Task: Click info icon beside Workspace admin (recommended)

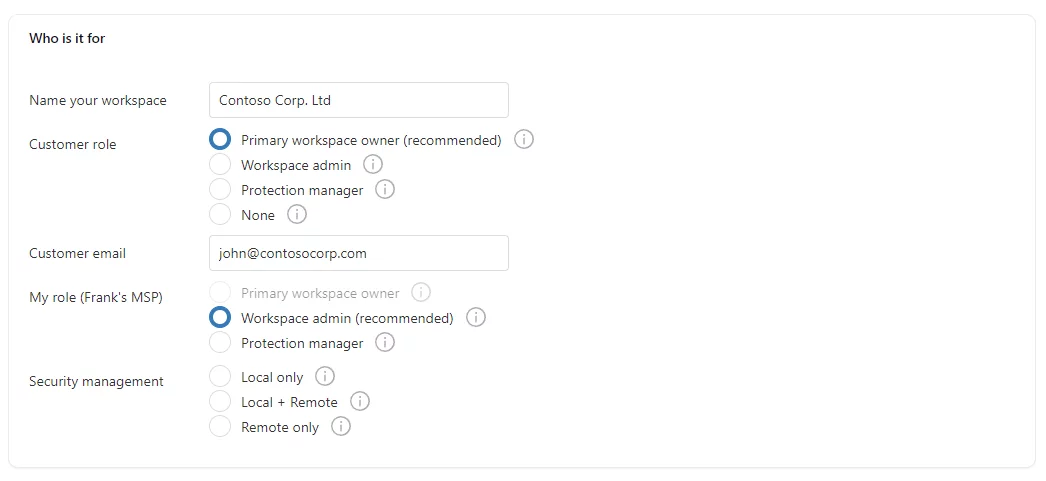Action: click(476, 318)
